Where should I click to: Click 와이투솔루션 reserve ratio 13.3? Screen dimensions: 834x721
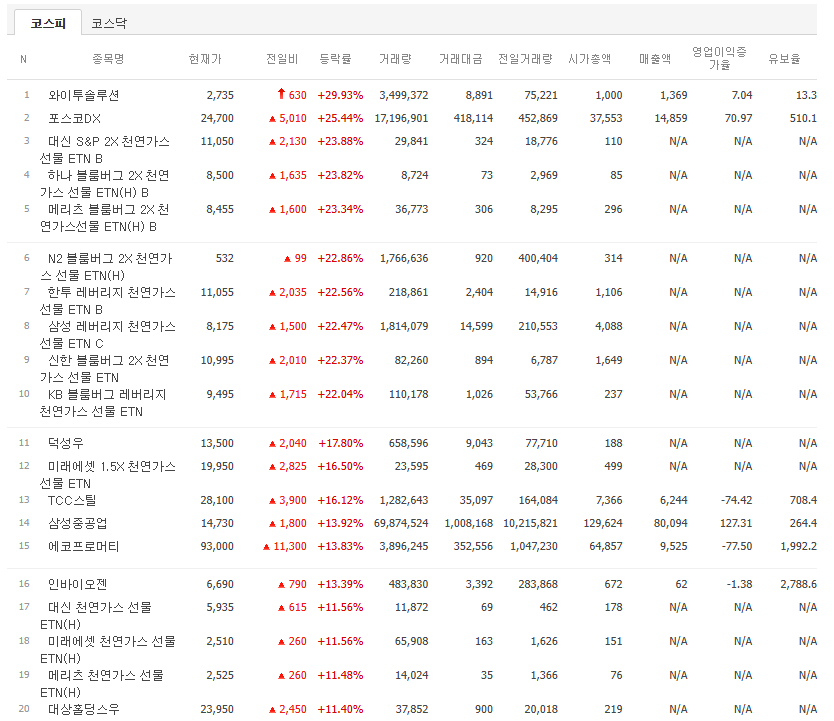pos(806,95)
